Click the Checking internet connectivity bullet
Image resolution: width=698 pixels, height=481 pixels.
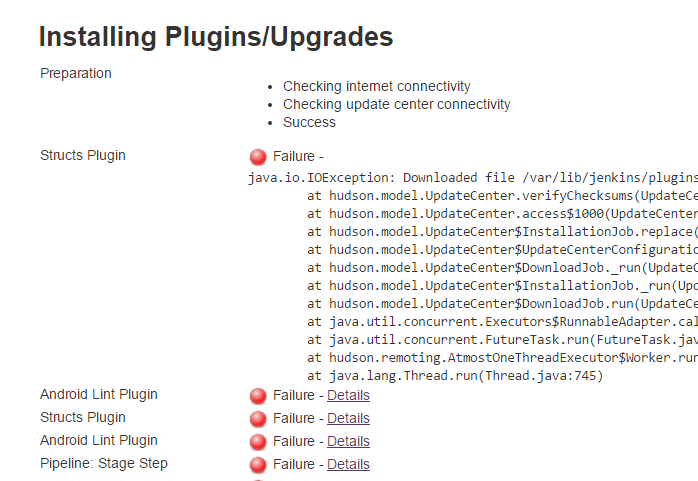pyautogui.click(x=376, y=86)
